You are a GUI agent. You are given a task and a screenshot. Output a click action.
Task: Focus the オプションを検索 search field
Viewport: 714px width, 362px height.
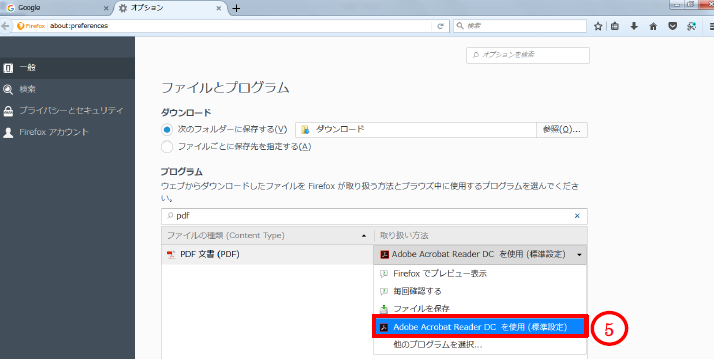pos(528,55)
